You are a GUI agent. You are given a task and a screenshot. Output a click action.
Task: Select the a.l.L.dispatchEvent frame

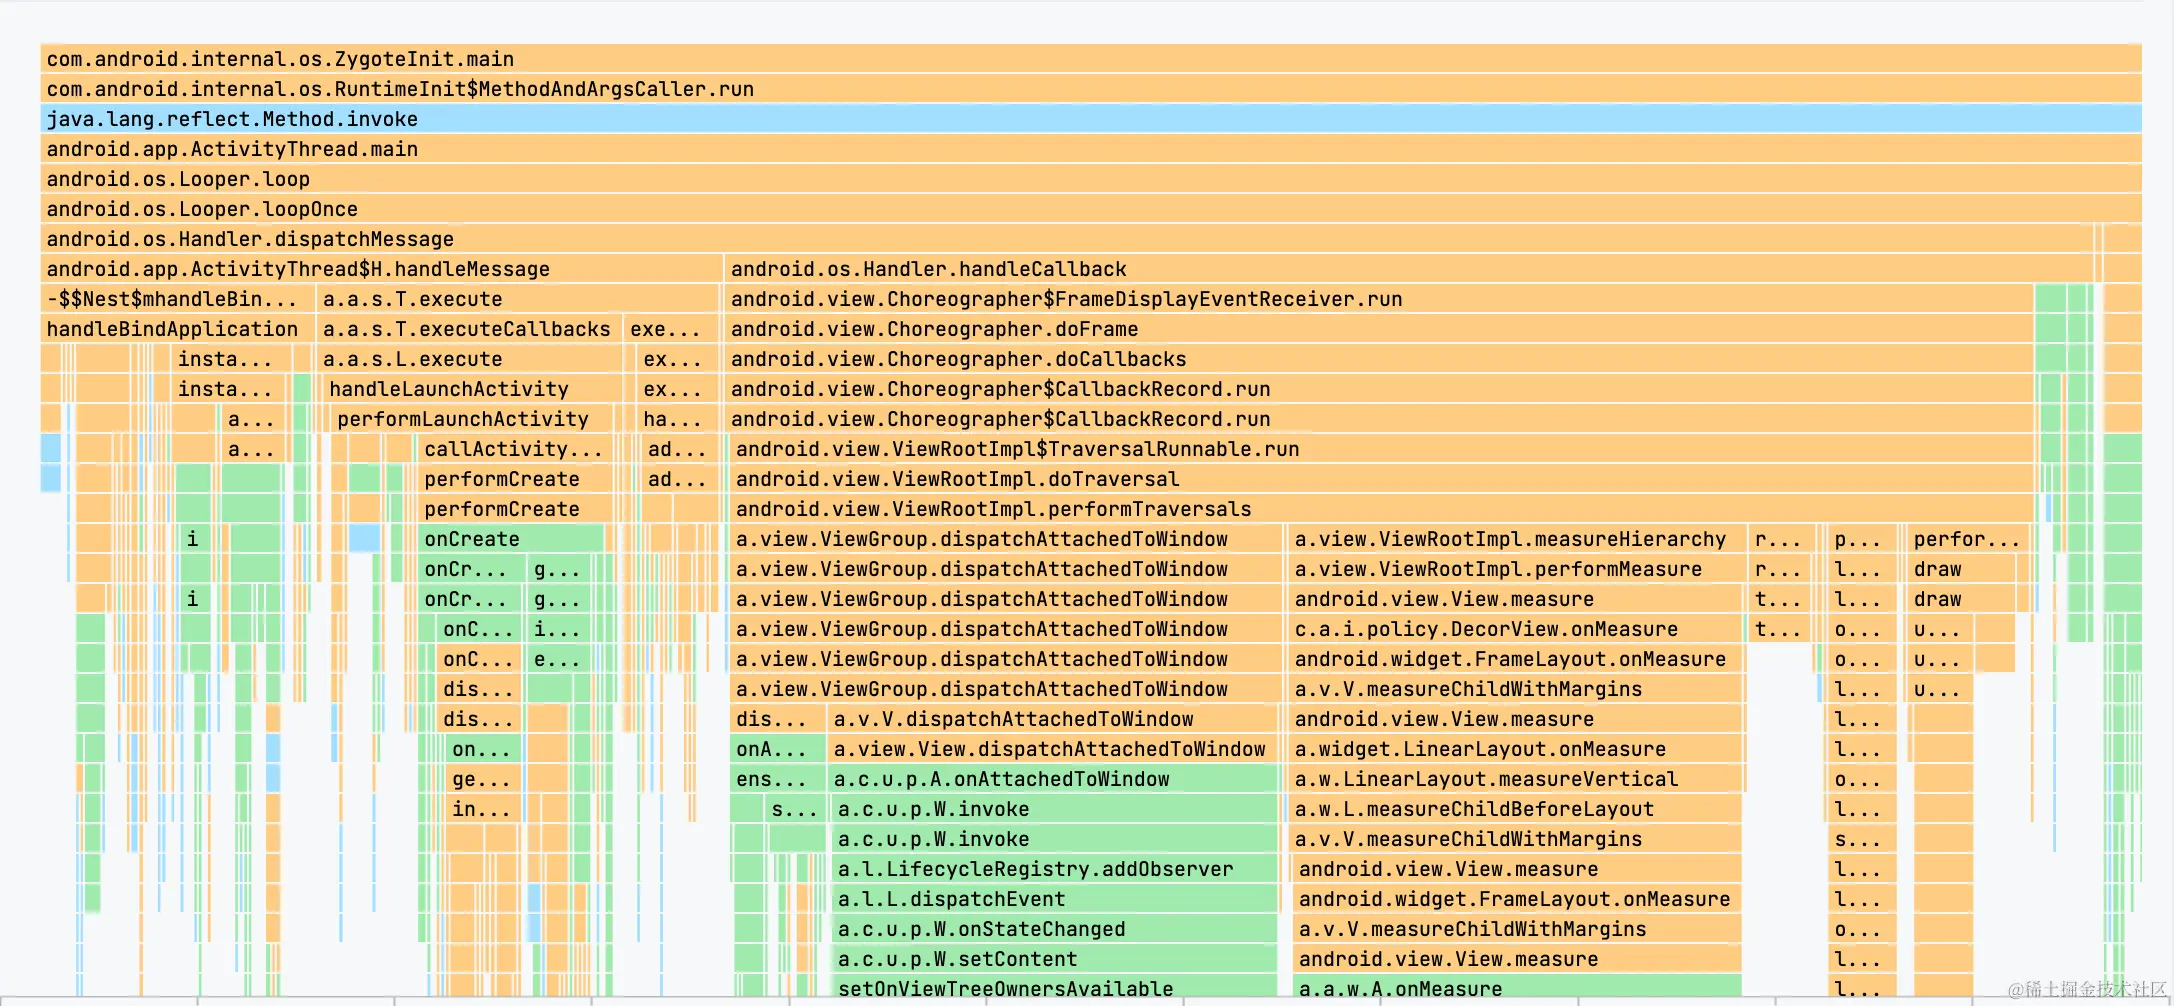click(1055, 899)
